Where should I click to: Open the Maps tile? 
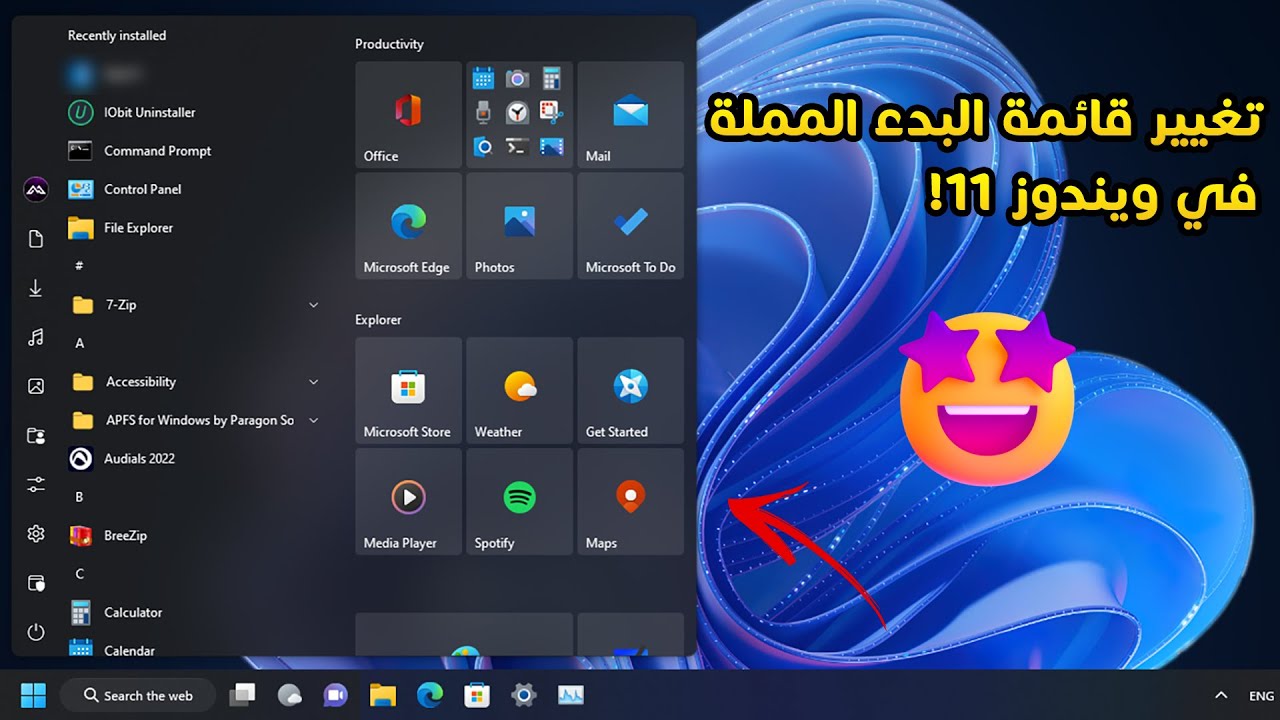[x=630, y=501]
